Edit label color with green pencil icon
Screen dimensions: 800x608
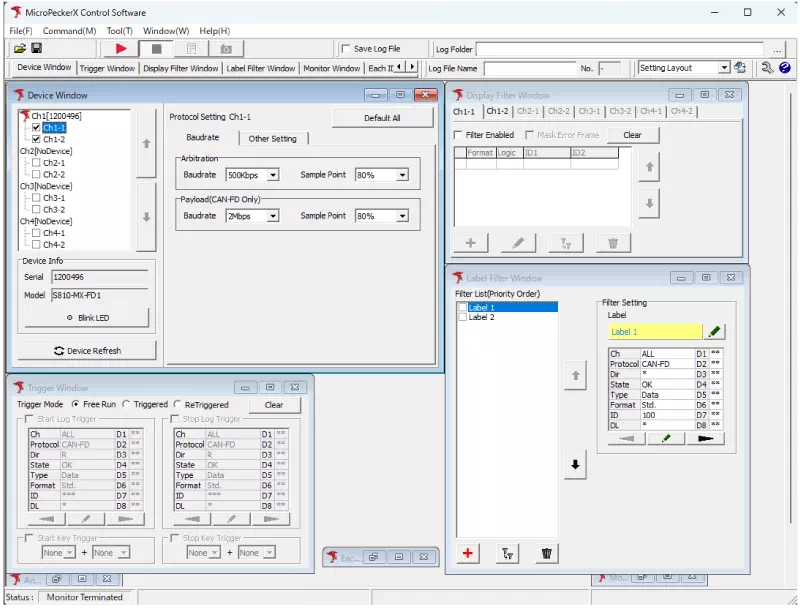[715, 331]
